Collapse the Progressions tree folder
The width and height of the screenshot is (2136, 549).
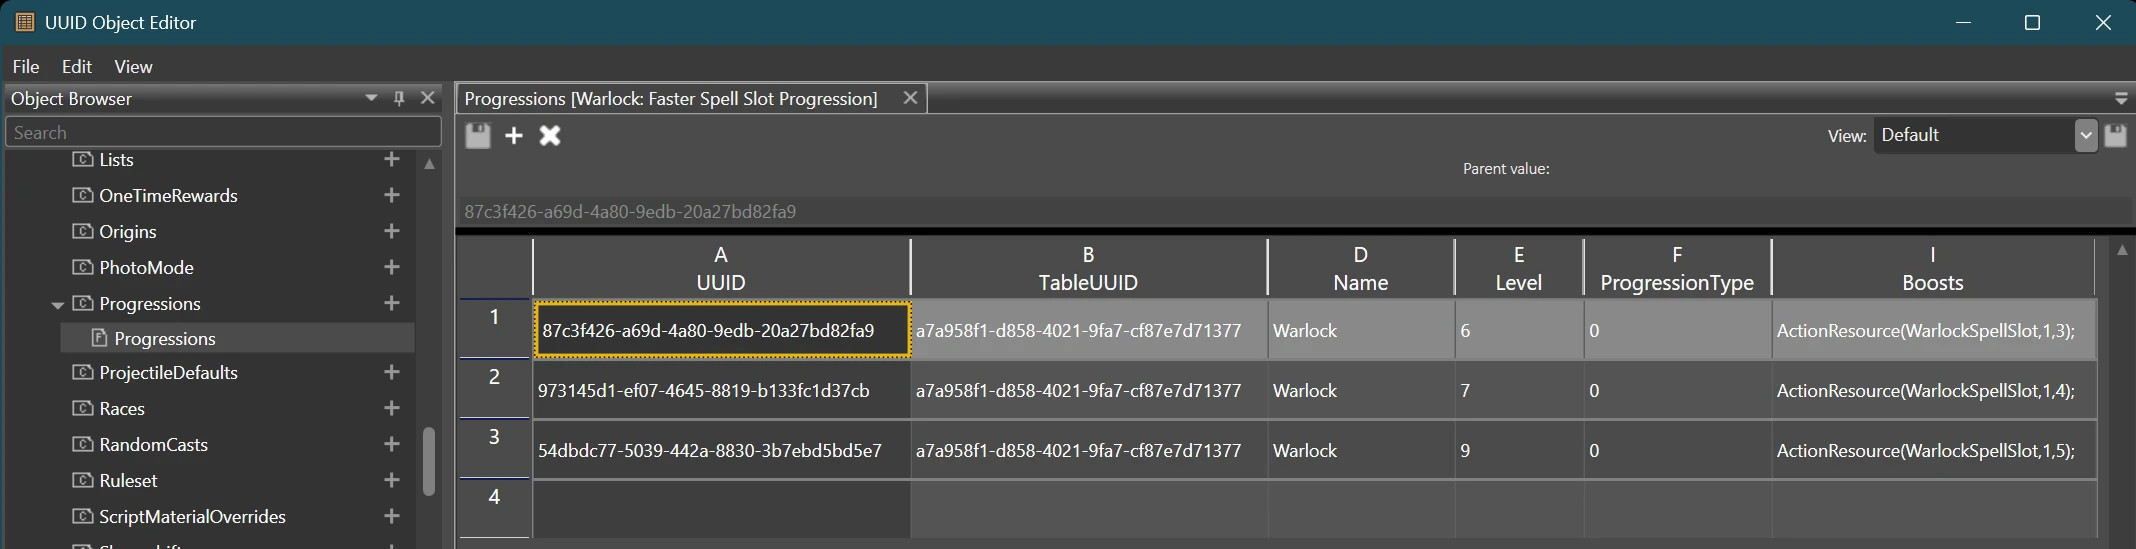58,304
